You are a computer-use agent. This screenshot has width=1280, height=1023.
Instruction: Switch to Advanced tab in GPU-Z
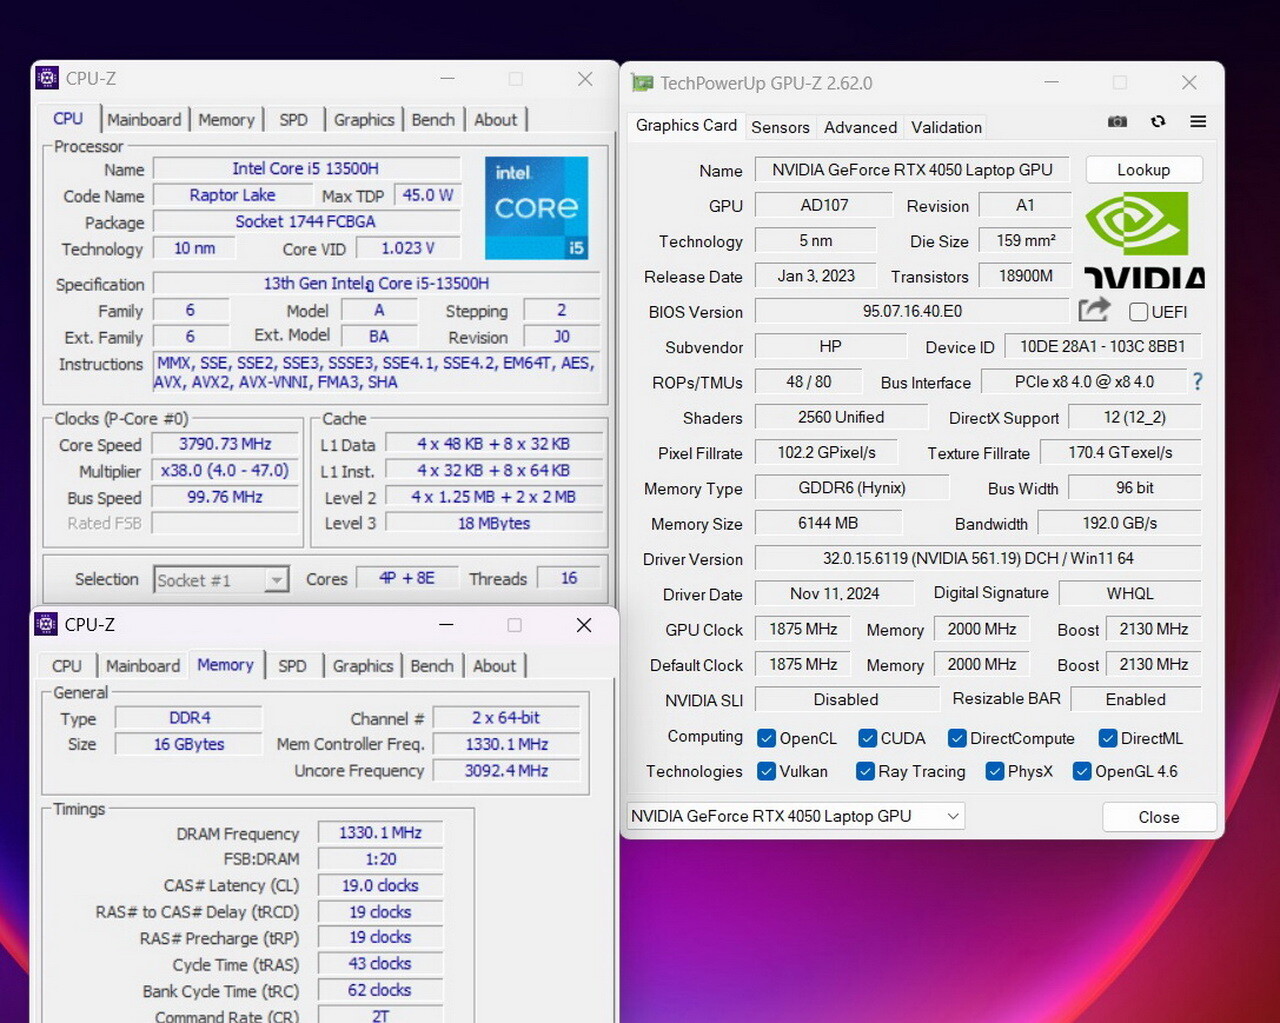[860, 127]
